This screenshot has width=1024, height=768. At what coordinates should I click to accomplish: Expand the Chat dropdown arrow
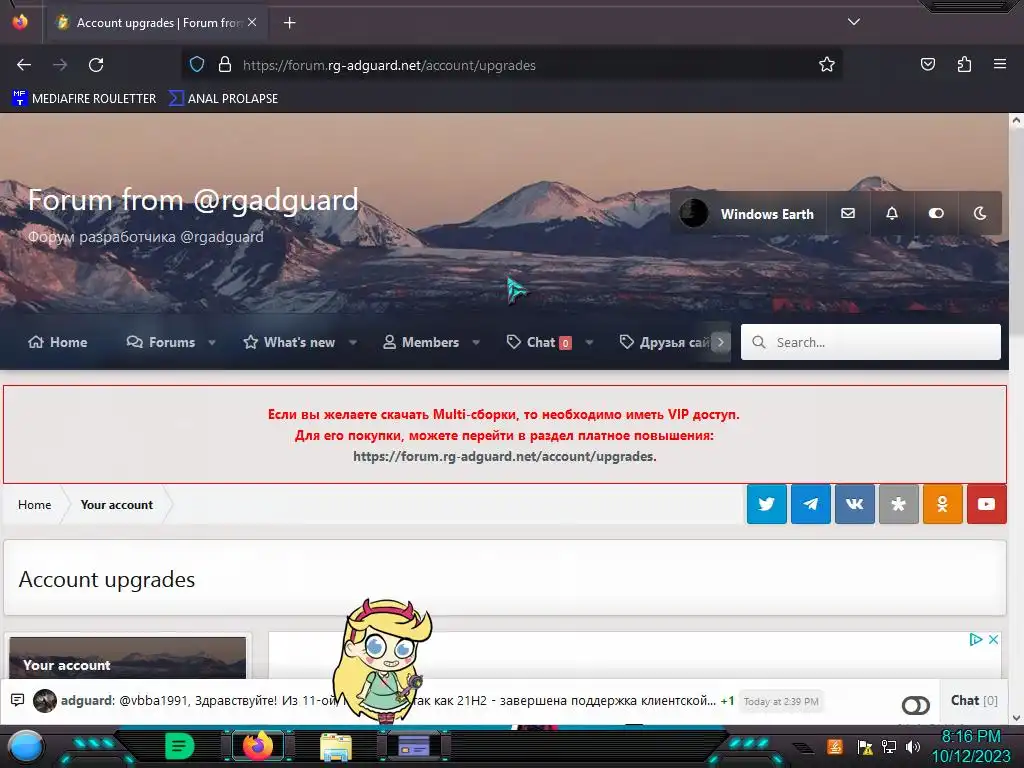click(x=589, y=342)
